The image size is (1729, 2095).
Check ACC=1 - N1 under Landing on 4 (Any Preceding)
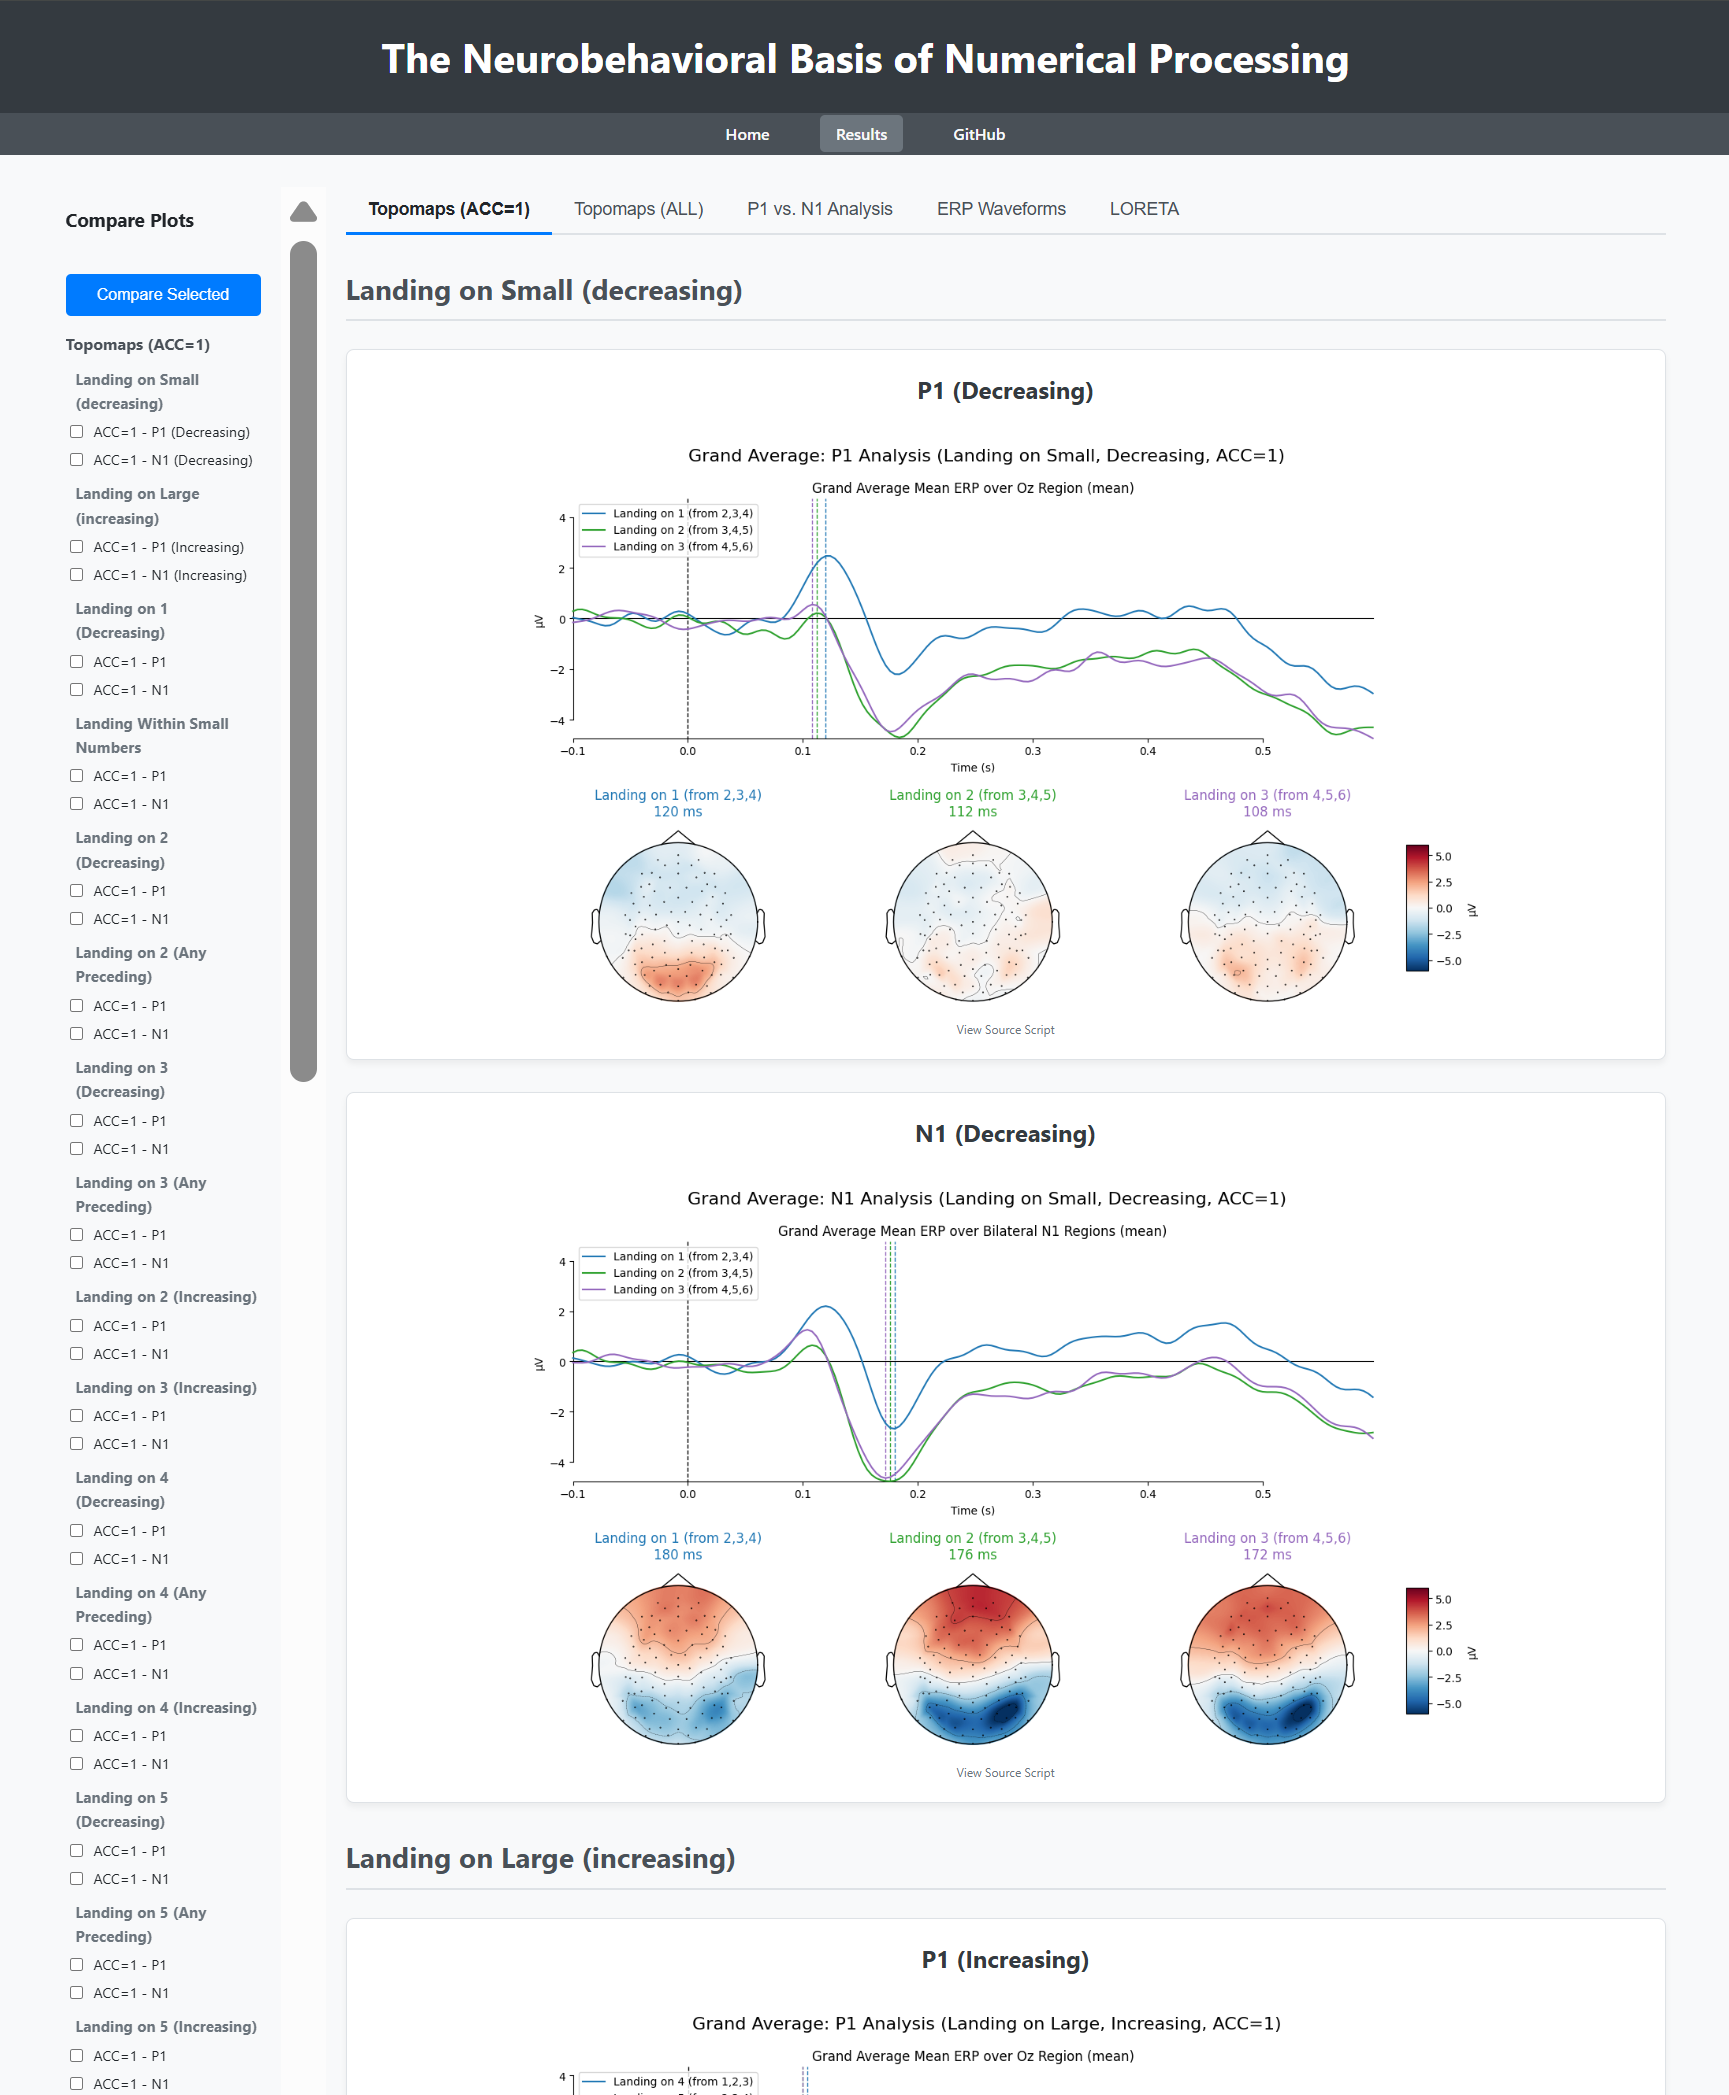(x=77, y=1674)
